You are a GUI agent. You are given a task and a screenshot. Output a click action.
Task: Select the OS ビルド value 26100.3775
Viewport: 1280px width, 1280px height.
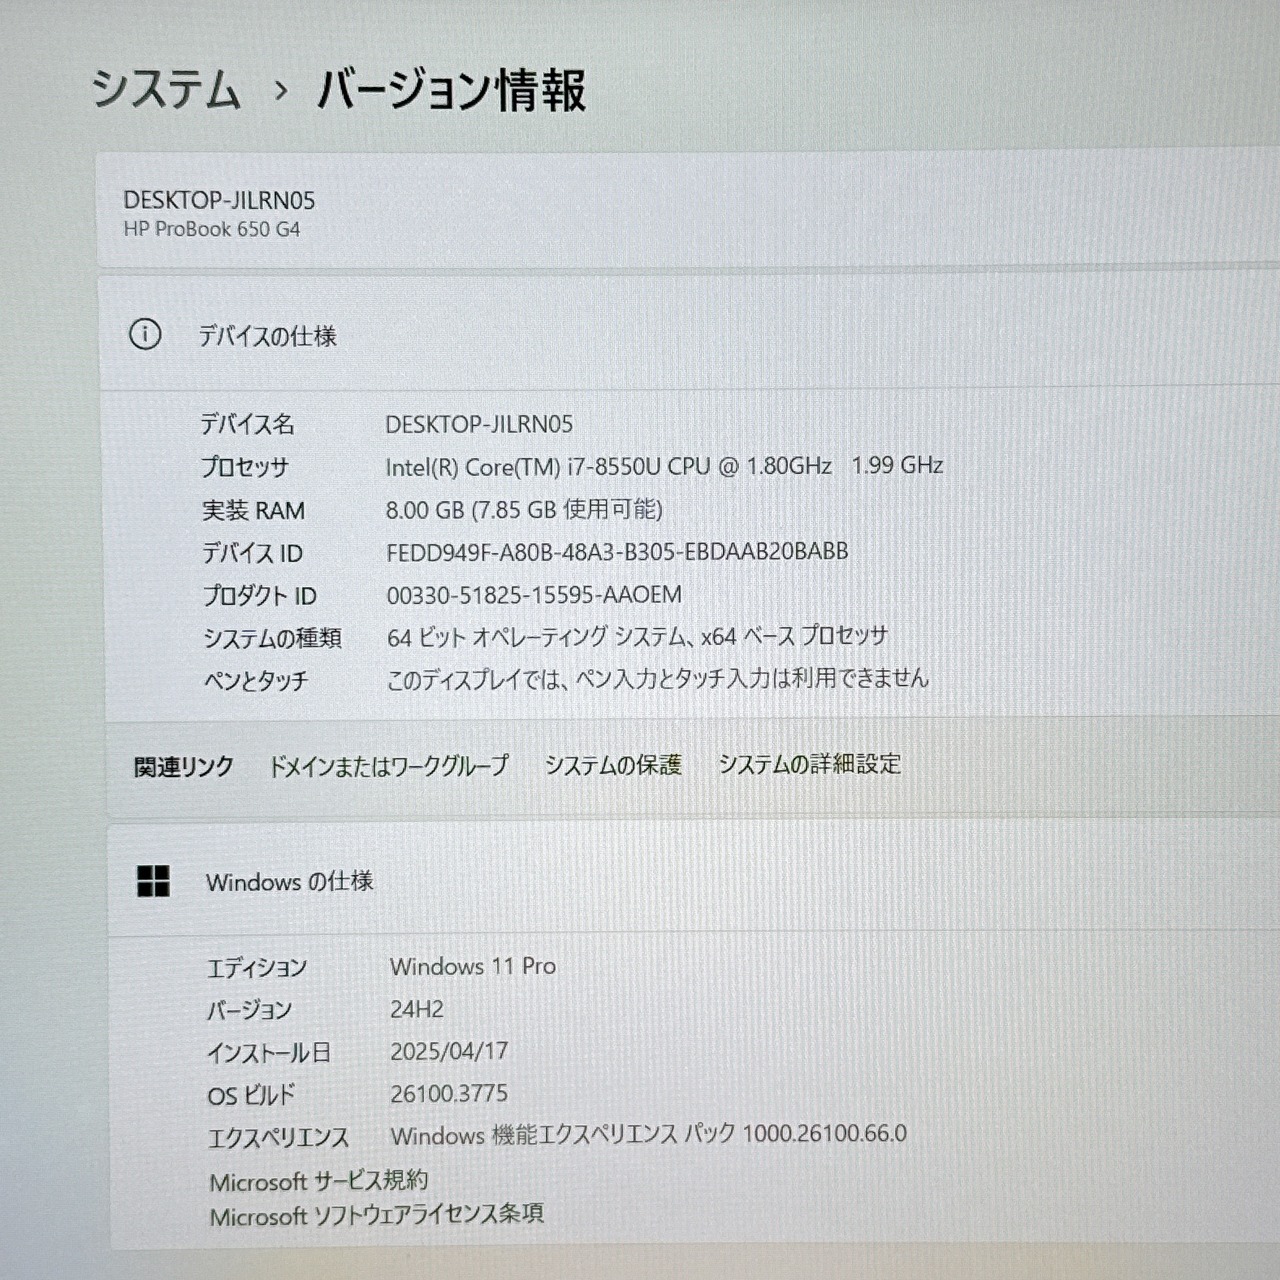(450, 1094)
